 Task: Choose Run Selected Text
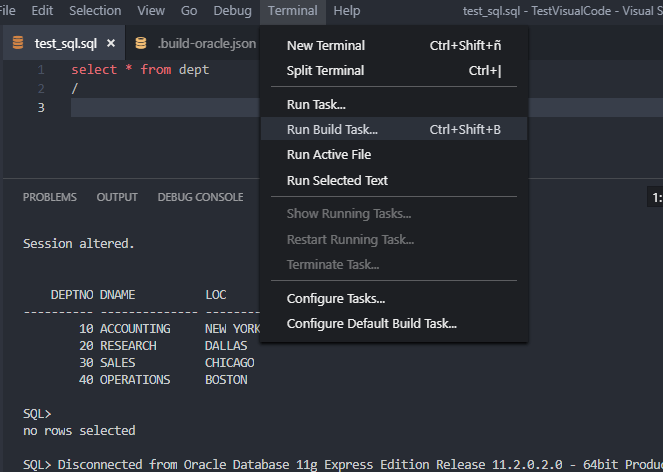[x=337, y=181]
